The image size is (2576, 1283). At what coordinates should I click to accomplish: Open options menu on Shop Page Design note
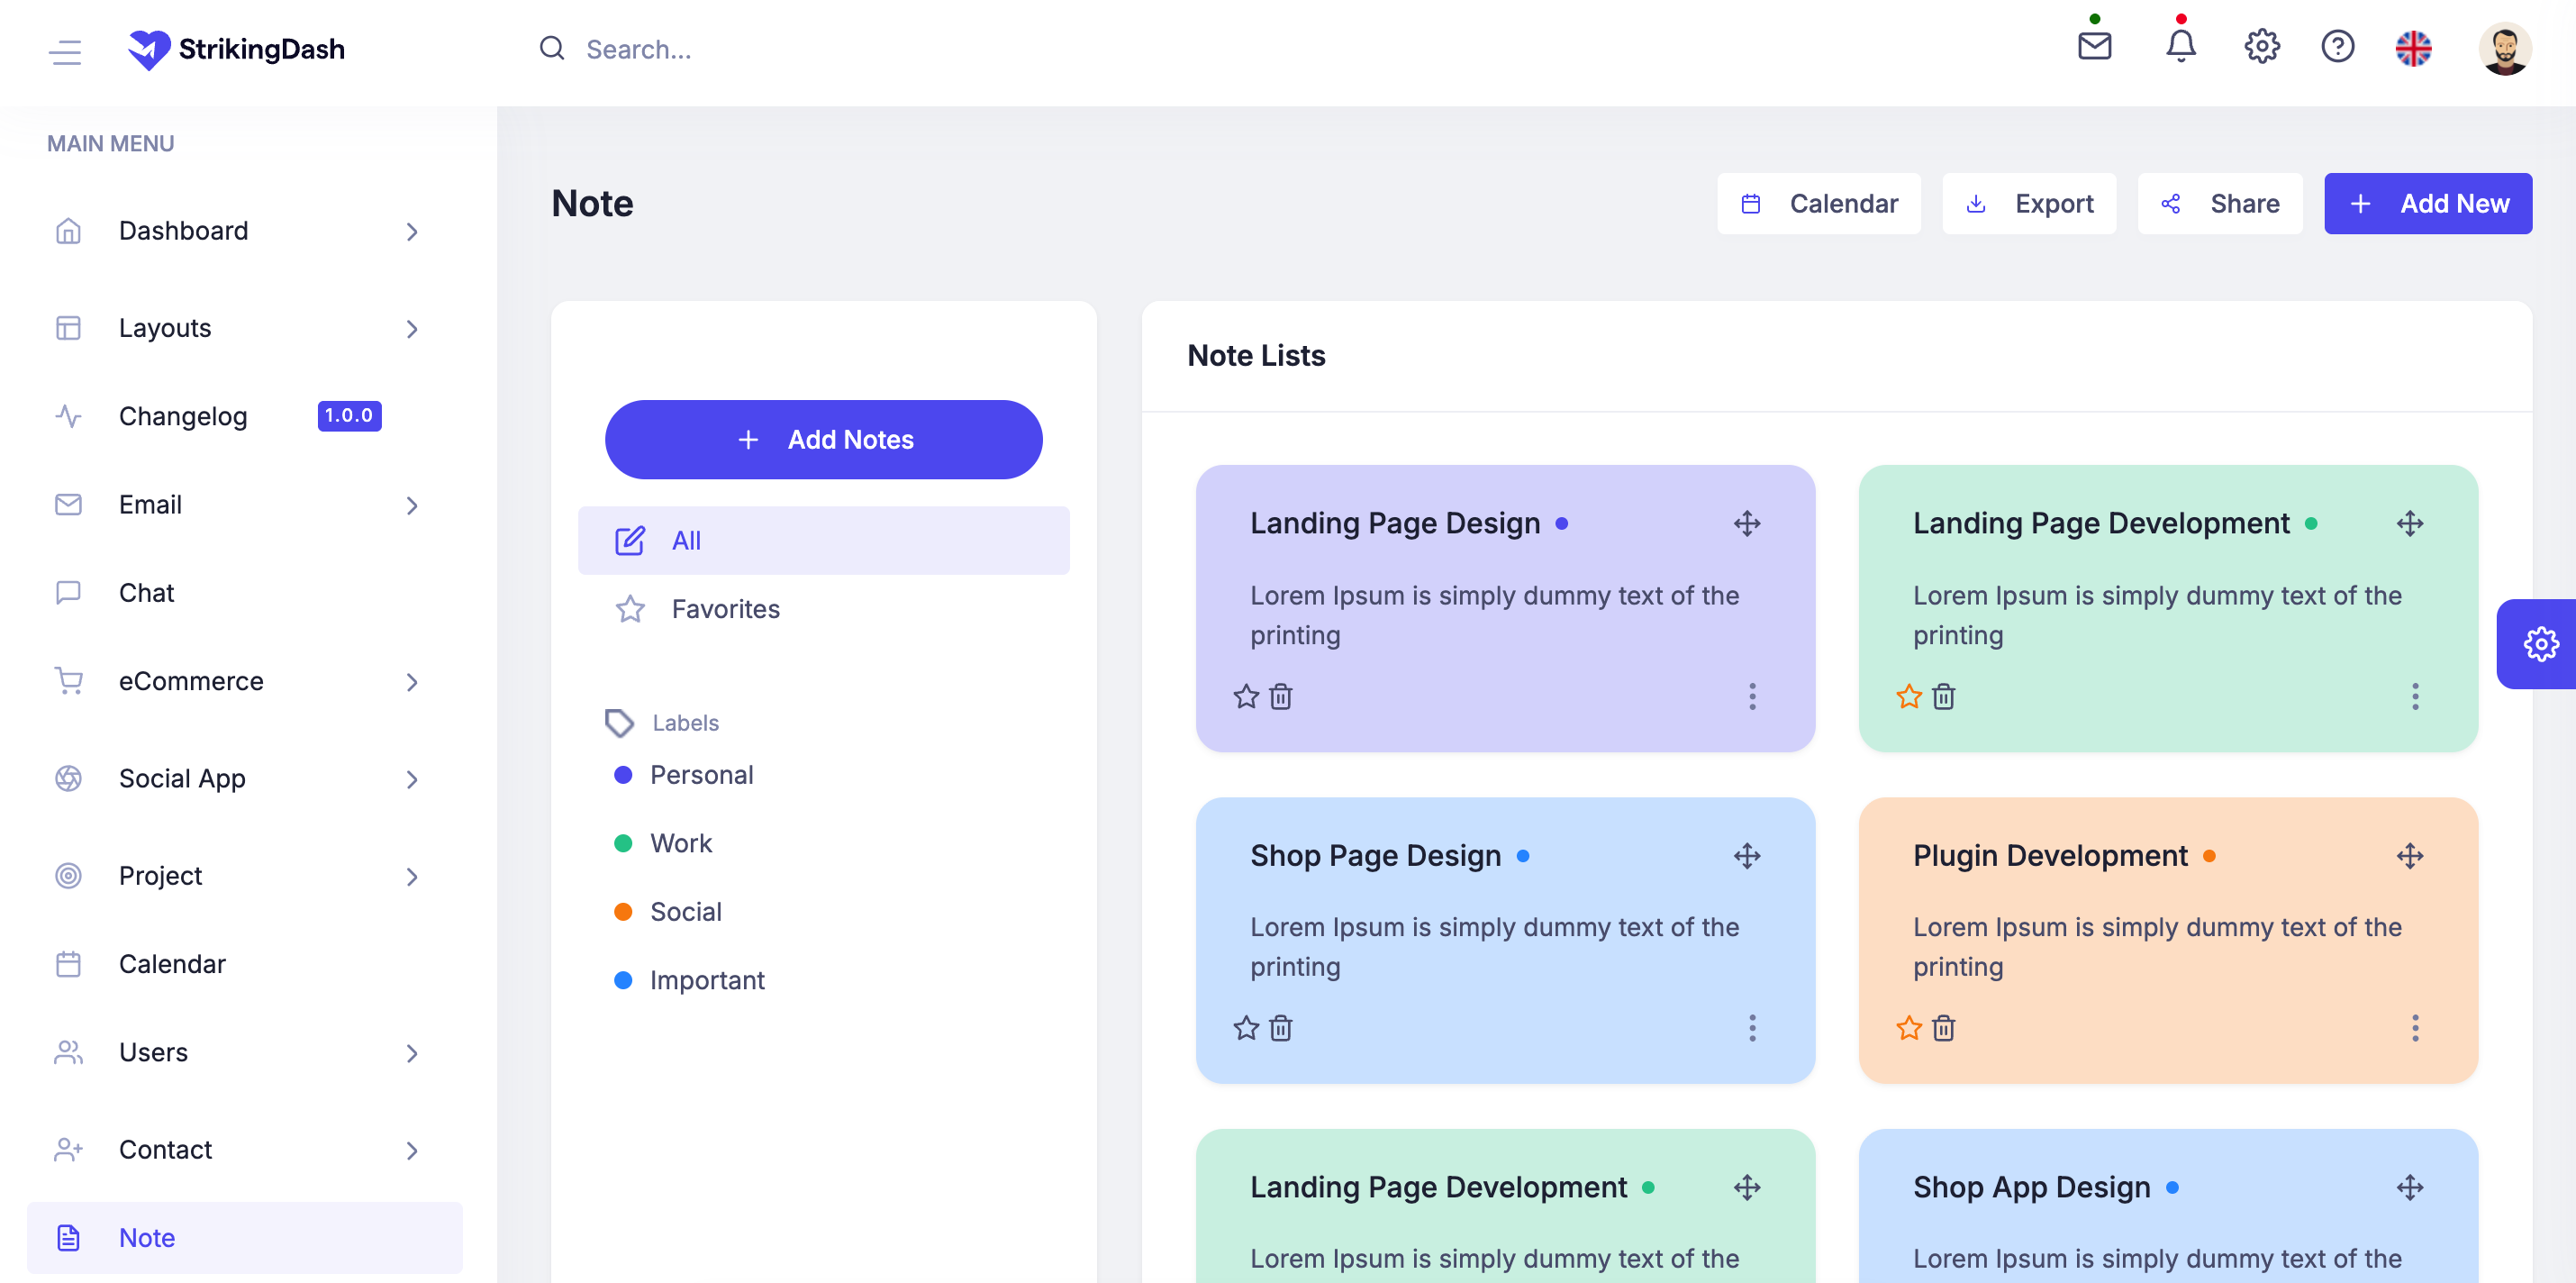1753,1028
